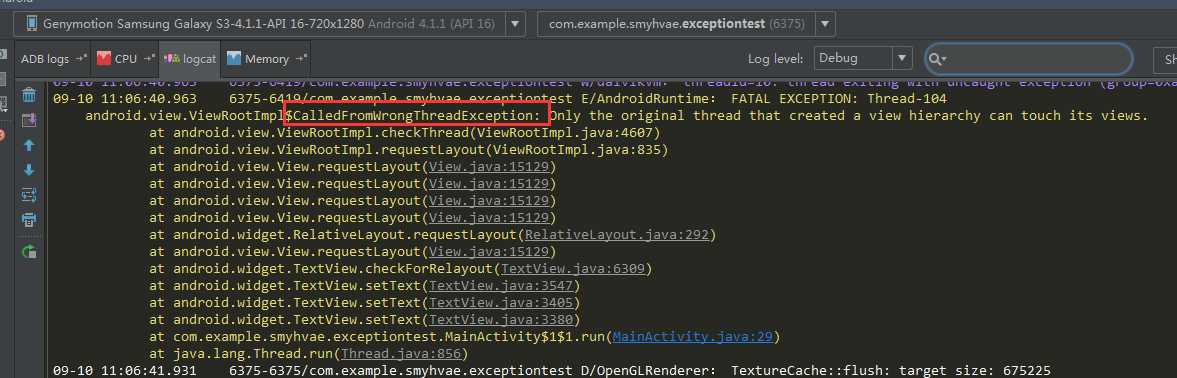The height and width of the screenshot is (378, 1177).
Task: Open the Log level Debug dropdown
Action: point(862,58)
